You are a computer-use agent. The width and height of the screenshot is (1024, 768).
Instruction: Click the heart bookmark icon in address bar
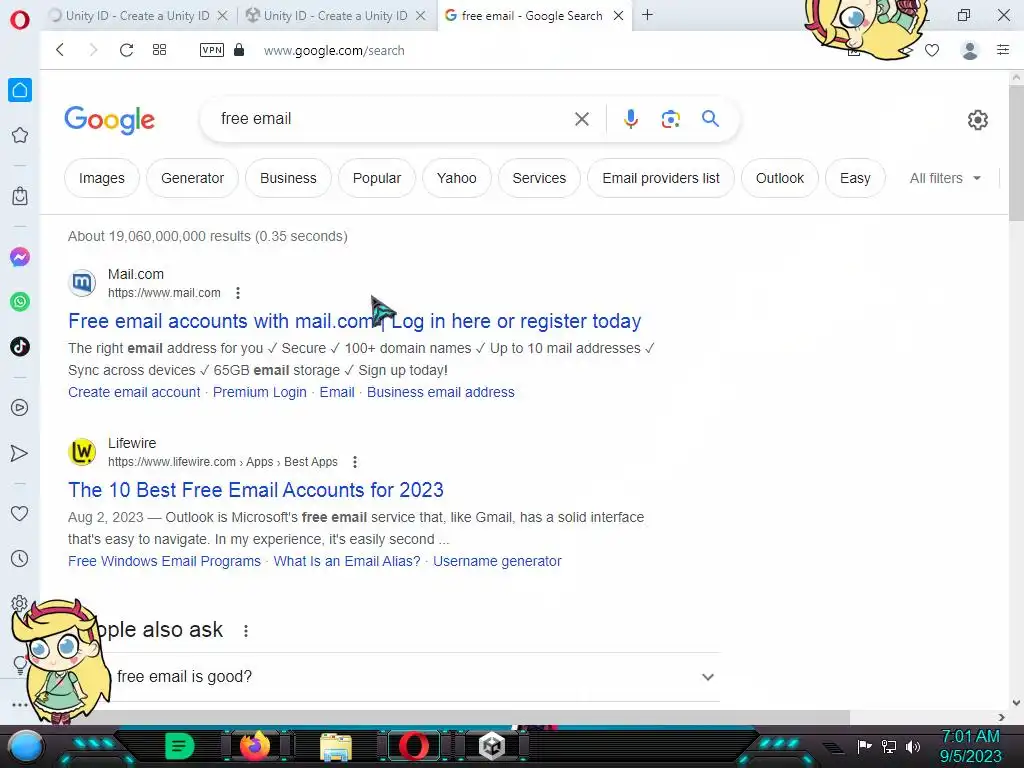(932, 50)
